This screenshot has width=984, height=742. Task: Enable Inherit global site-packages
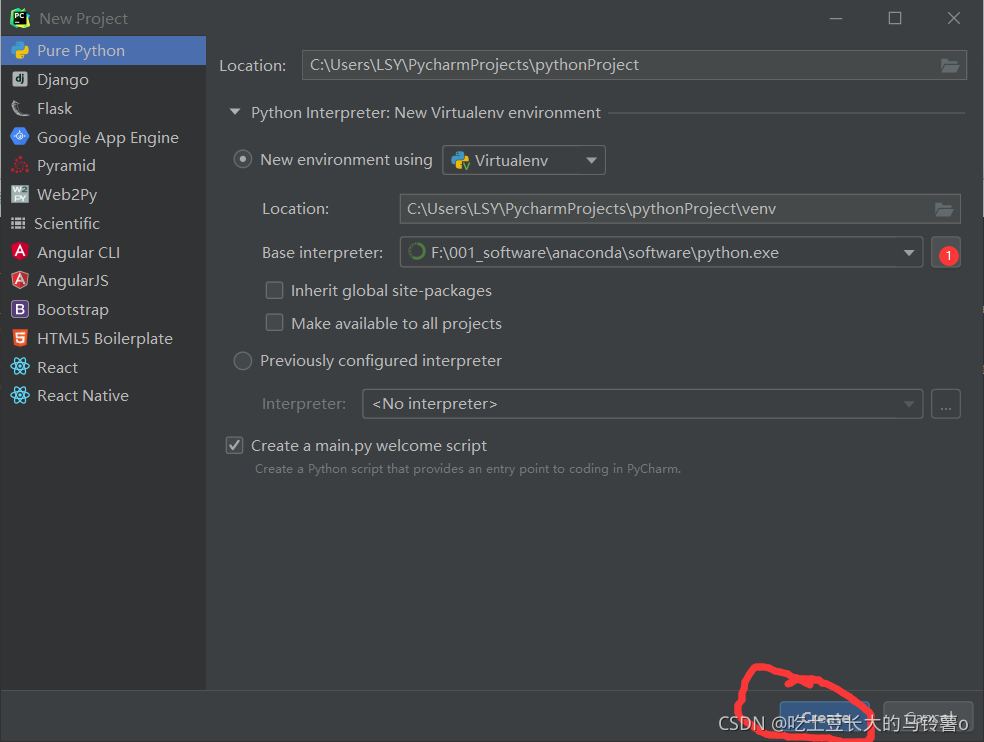(274, 290)
